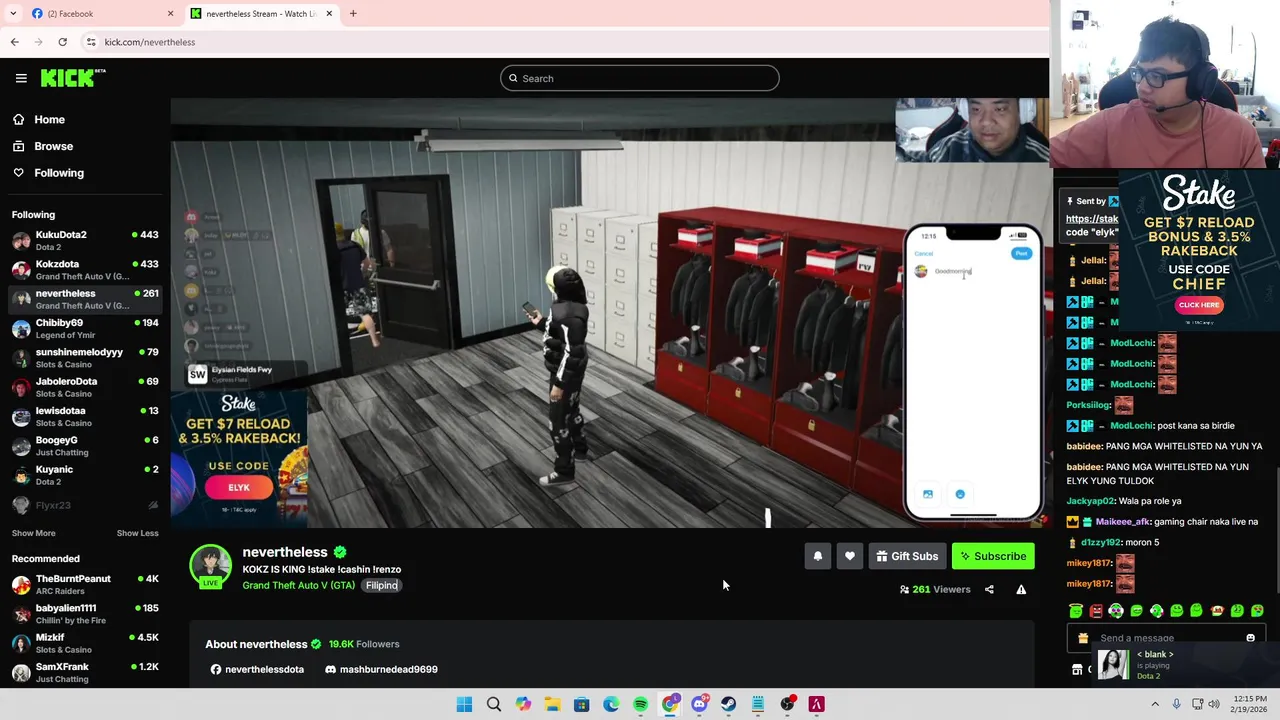Open Kuyanic channel in Following list
Image resolution: width=1280 pixels, height=720 pixels.
tap(85, 475)
